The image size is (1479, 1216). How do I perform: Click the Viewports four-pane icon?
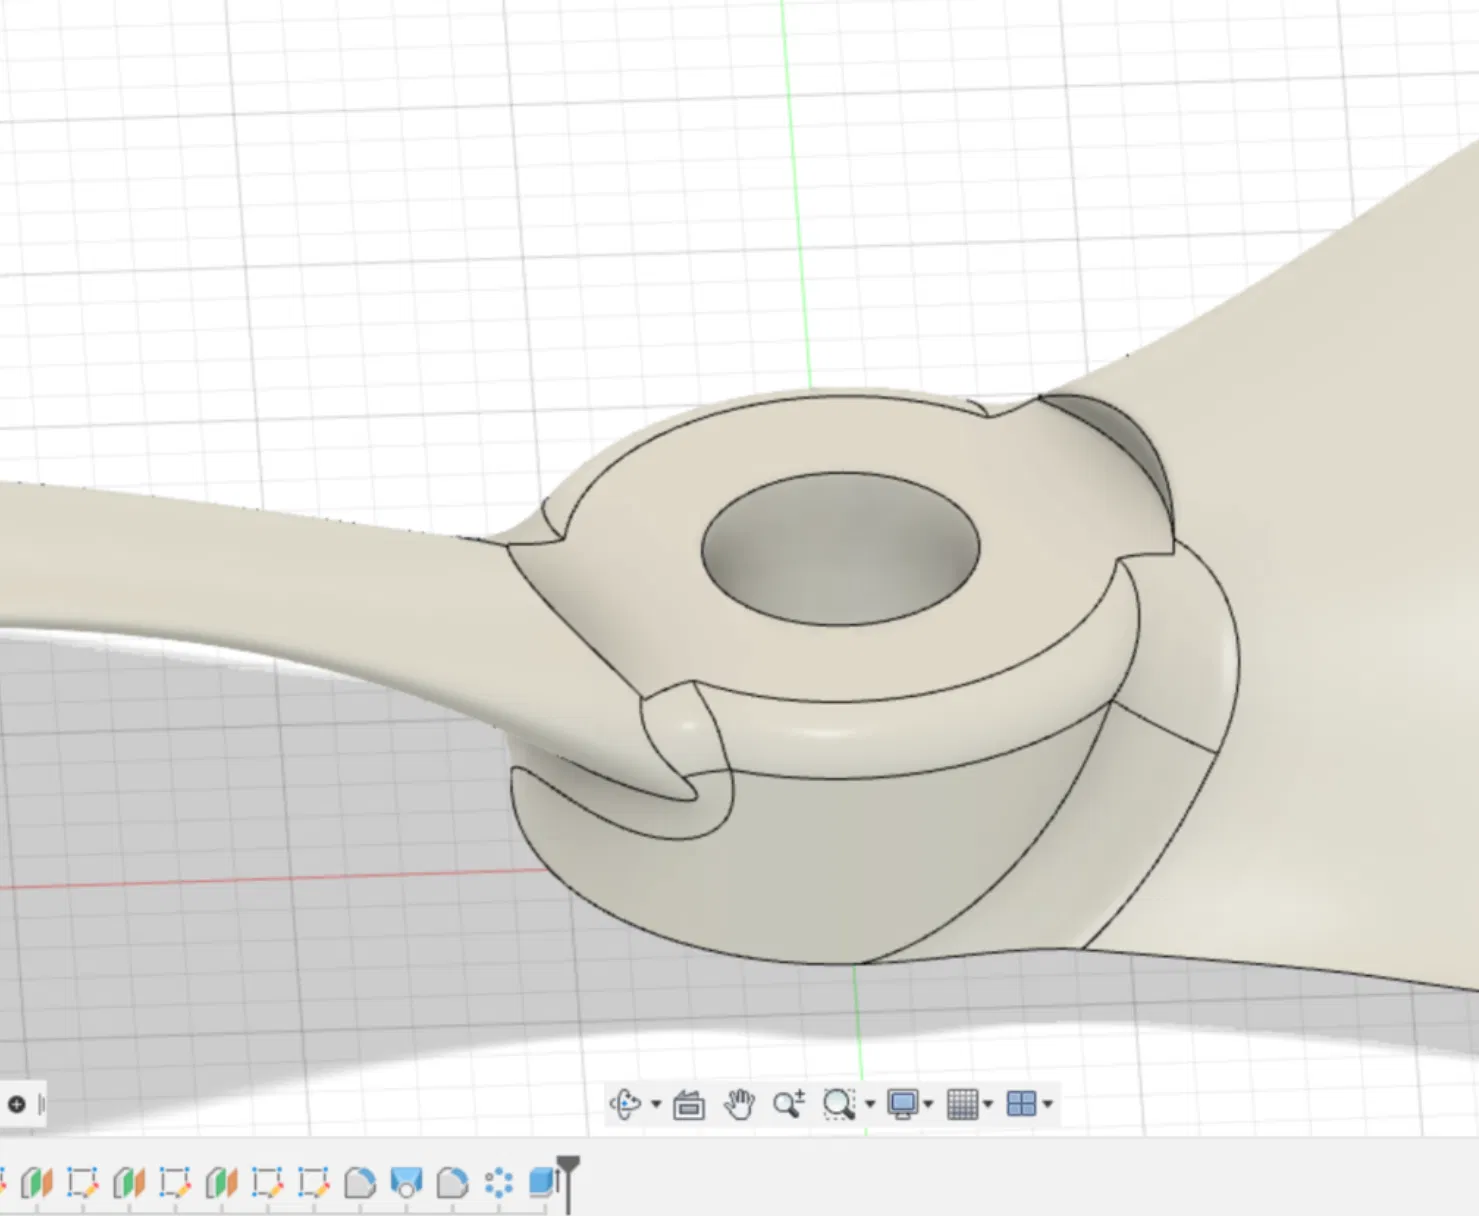(1021, 1104)
